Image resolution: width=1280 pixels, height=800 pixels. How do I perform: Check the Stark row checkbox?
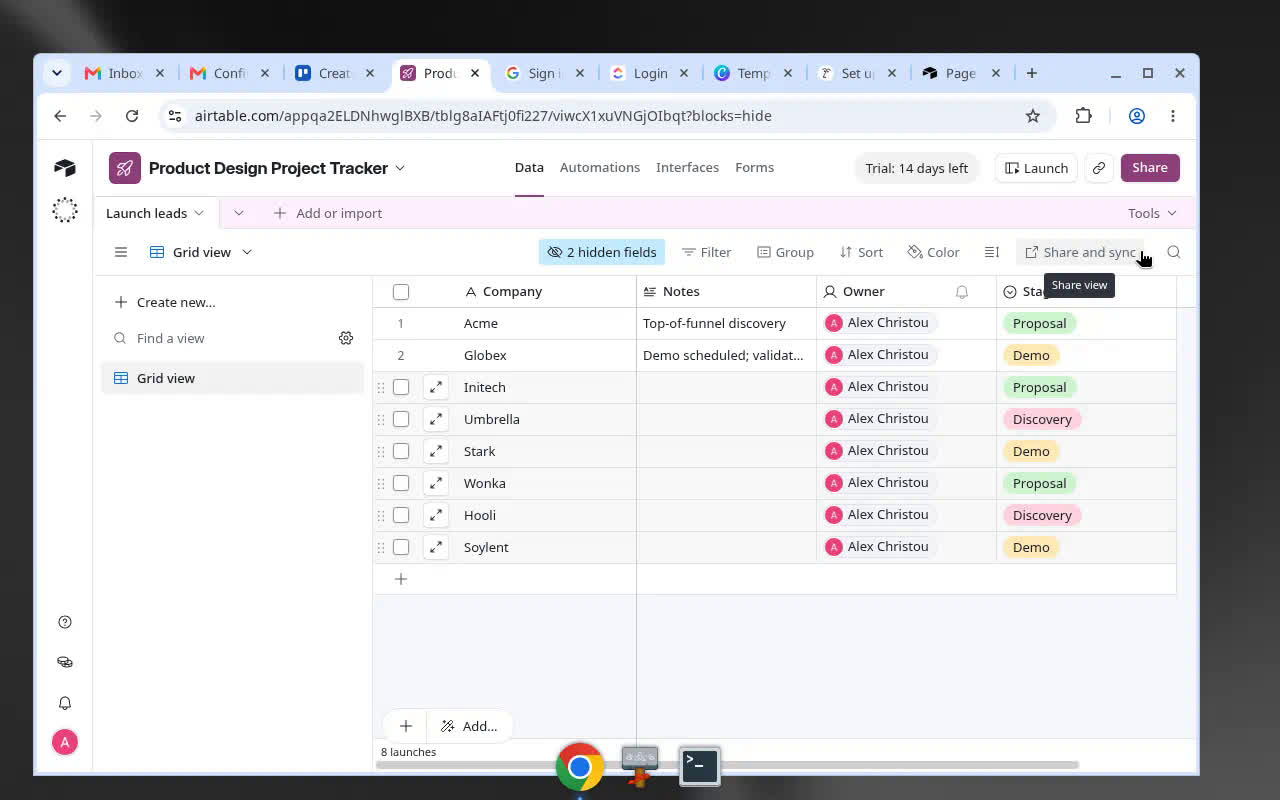point(401,451)
